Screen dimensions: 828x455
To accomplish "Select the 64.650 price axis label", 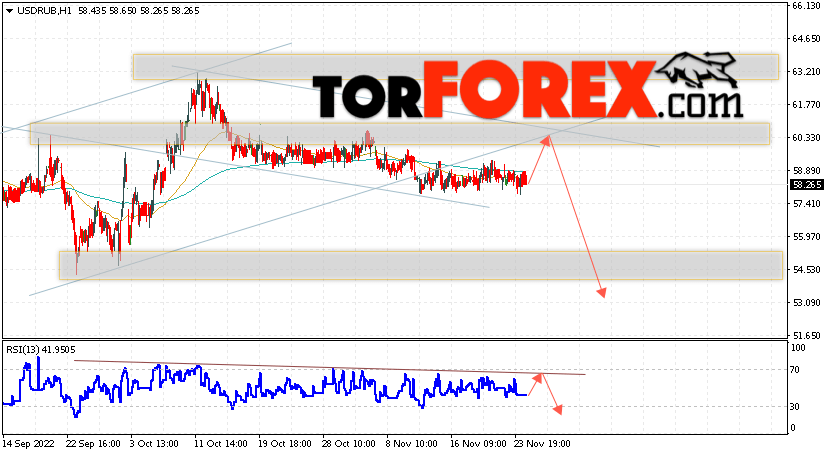I will pos(806,39).
